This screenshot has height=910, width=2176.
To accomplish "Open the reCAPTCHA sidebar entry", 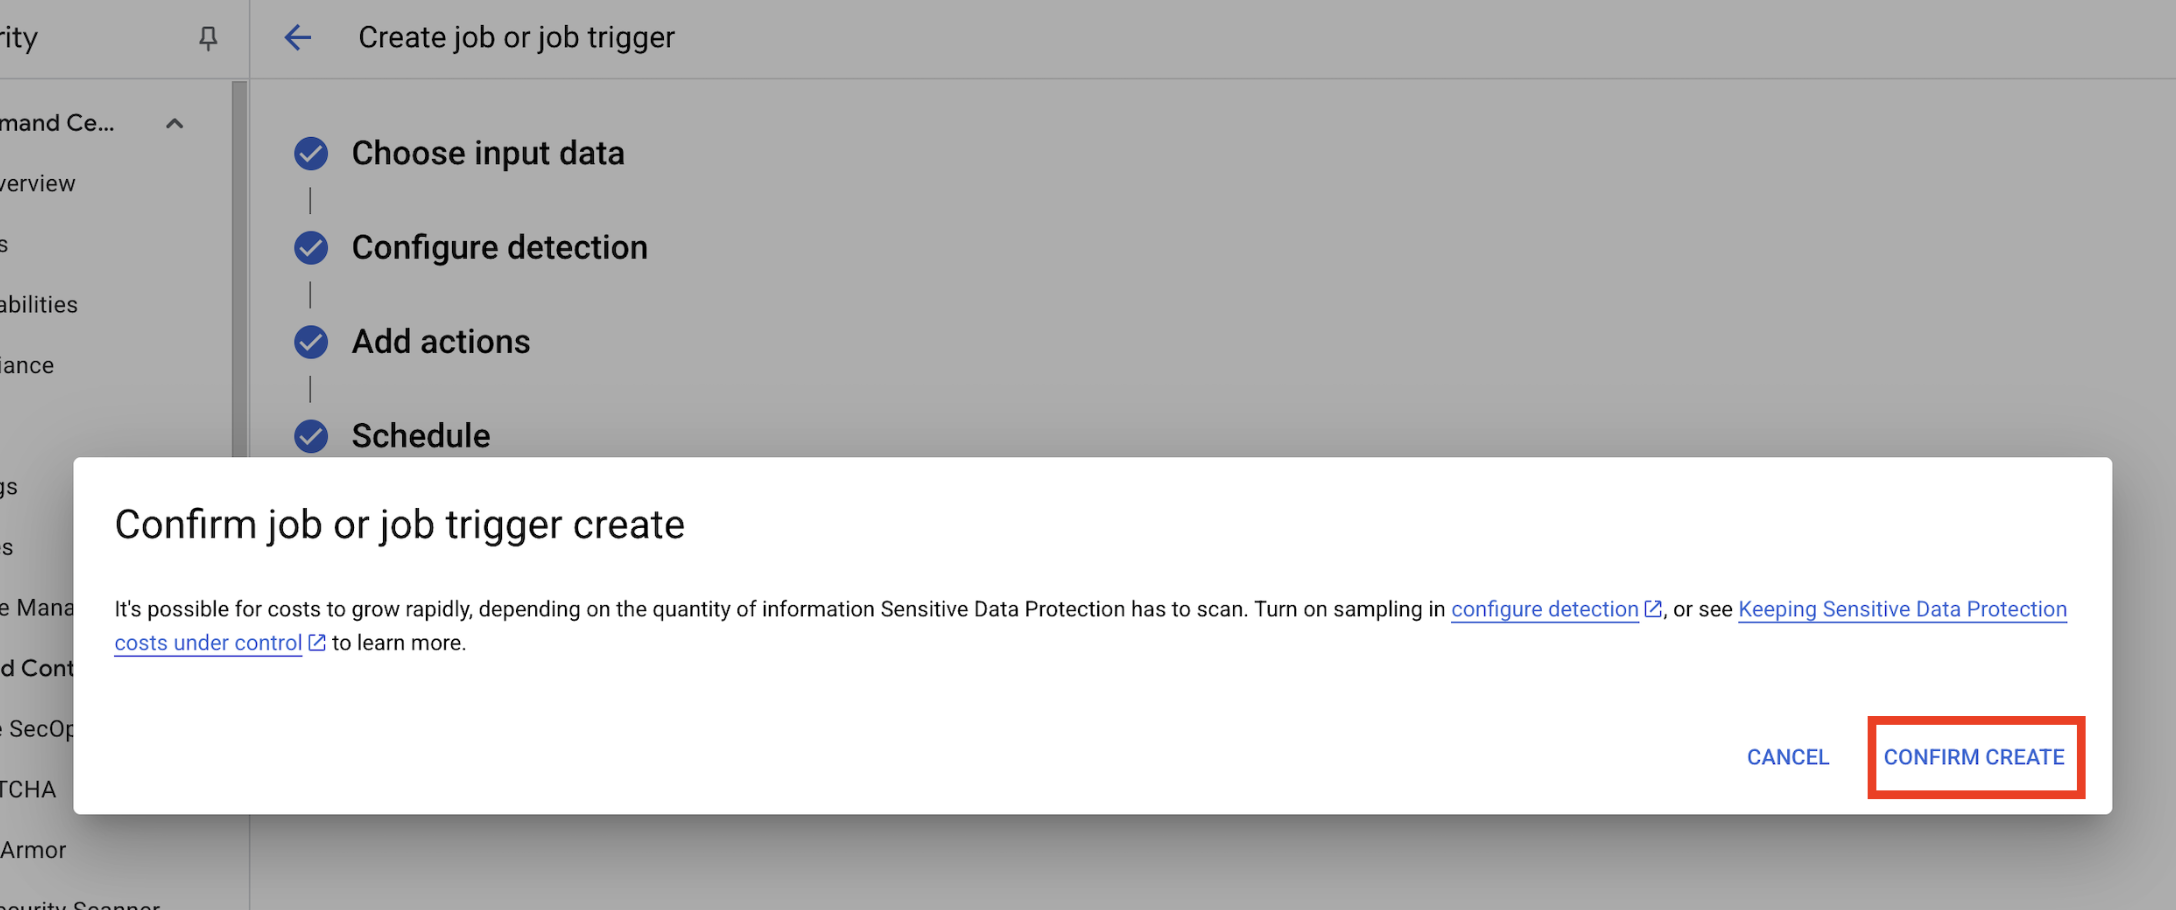I will [28, 789].
